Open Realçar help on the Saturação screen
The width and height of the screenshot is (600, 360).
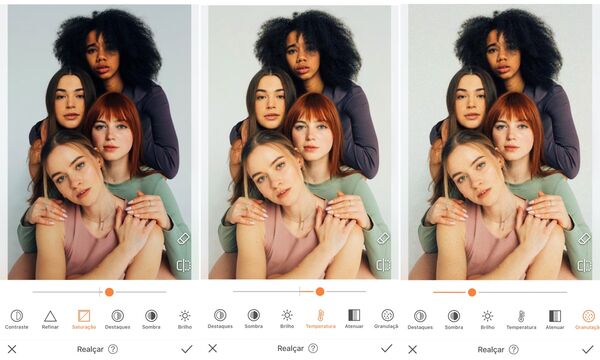coord(113,349)
